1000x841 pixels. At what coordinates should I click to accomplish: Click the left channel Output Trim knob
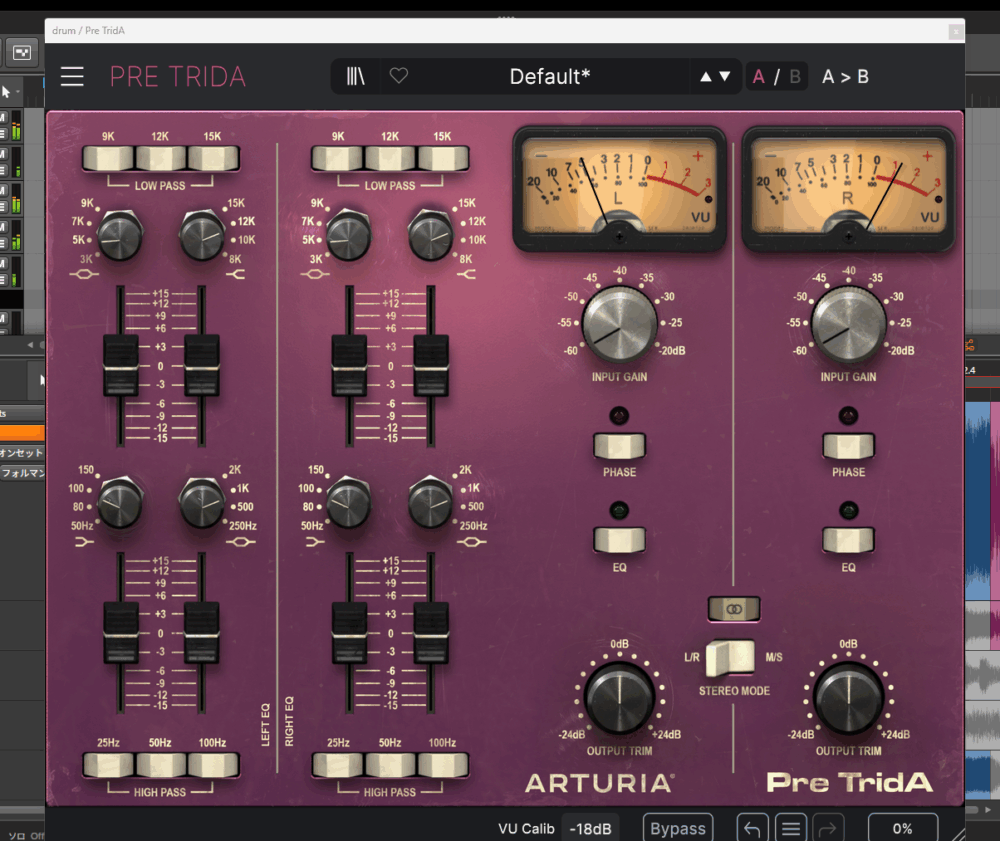coord(619,698)
